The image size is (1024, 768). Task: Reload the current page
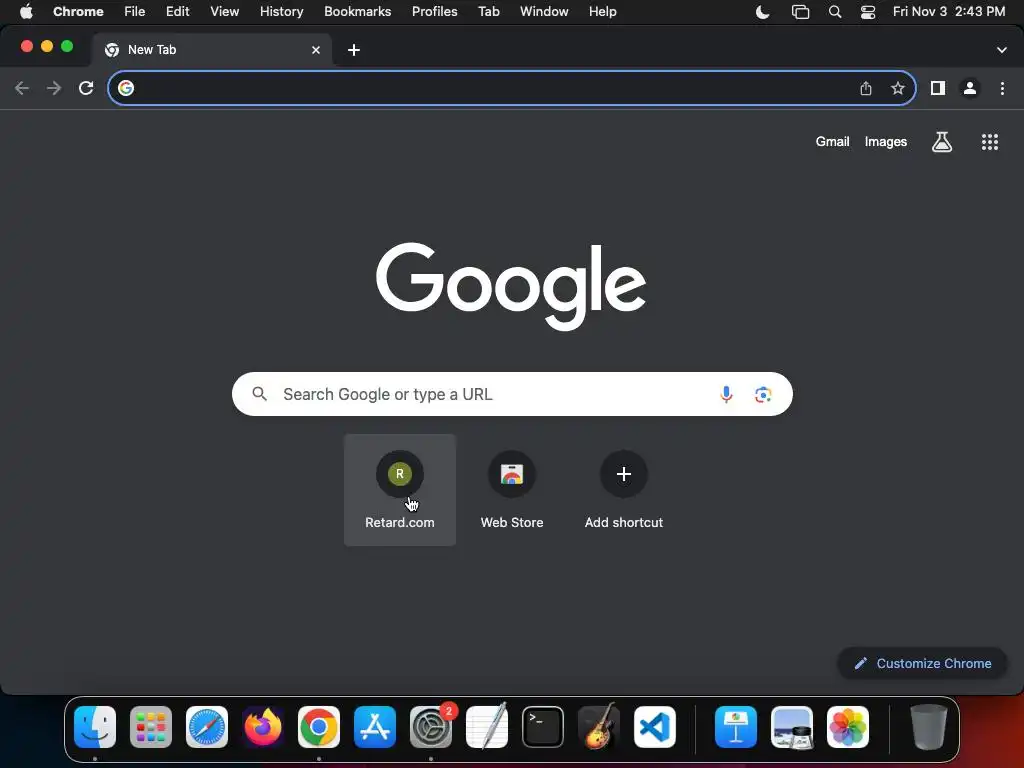coord(86,88)
